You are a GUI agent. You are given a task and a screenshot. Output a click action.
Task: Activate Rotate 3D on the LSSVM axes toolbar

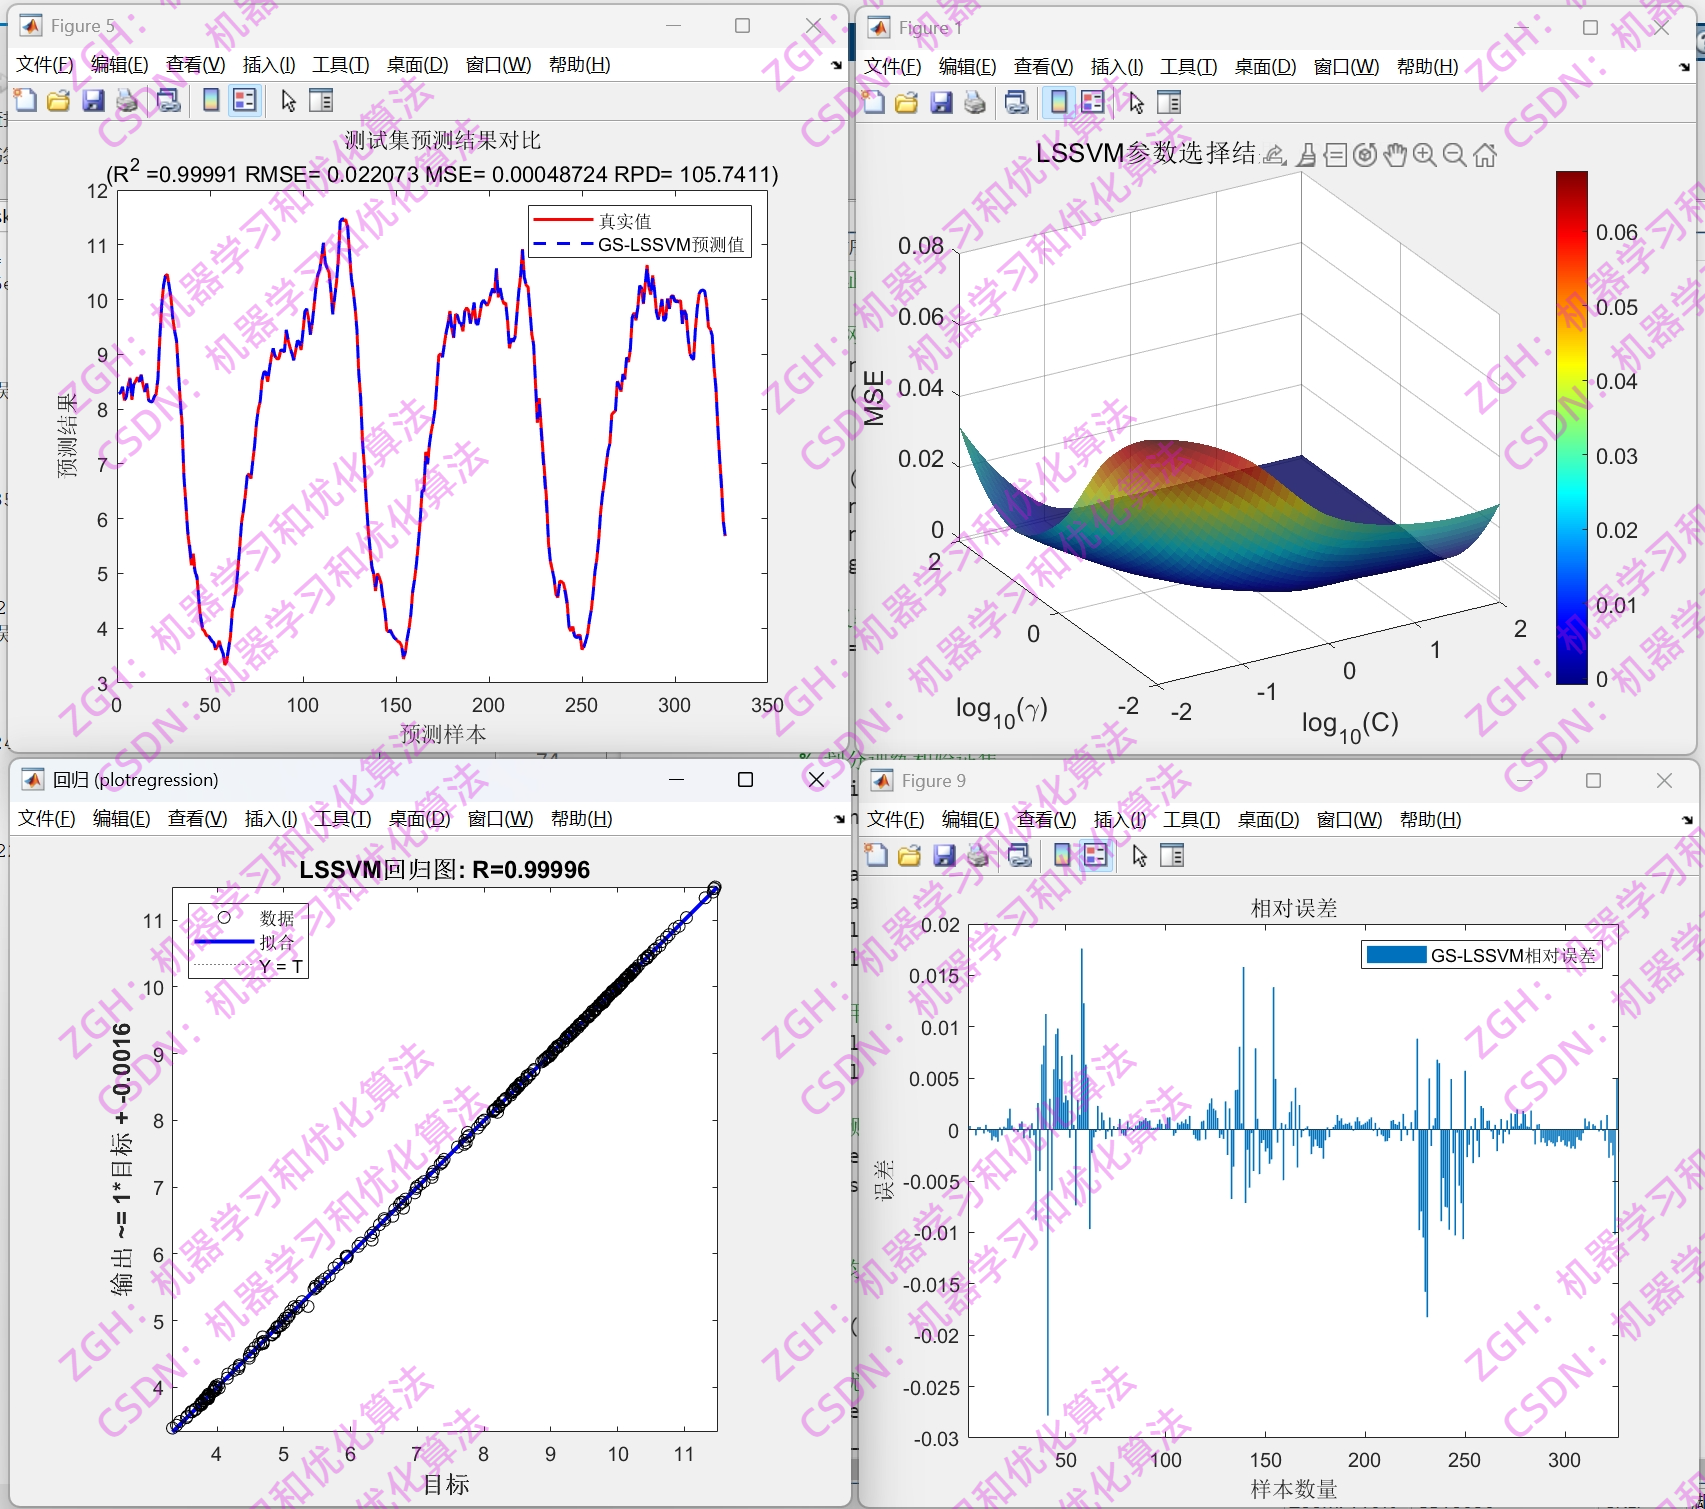coord(1365,155)
